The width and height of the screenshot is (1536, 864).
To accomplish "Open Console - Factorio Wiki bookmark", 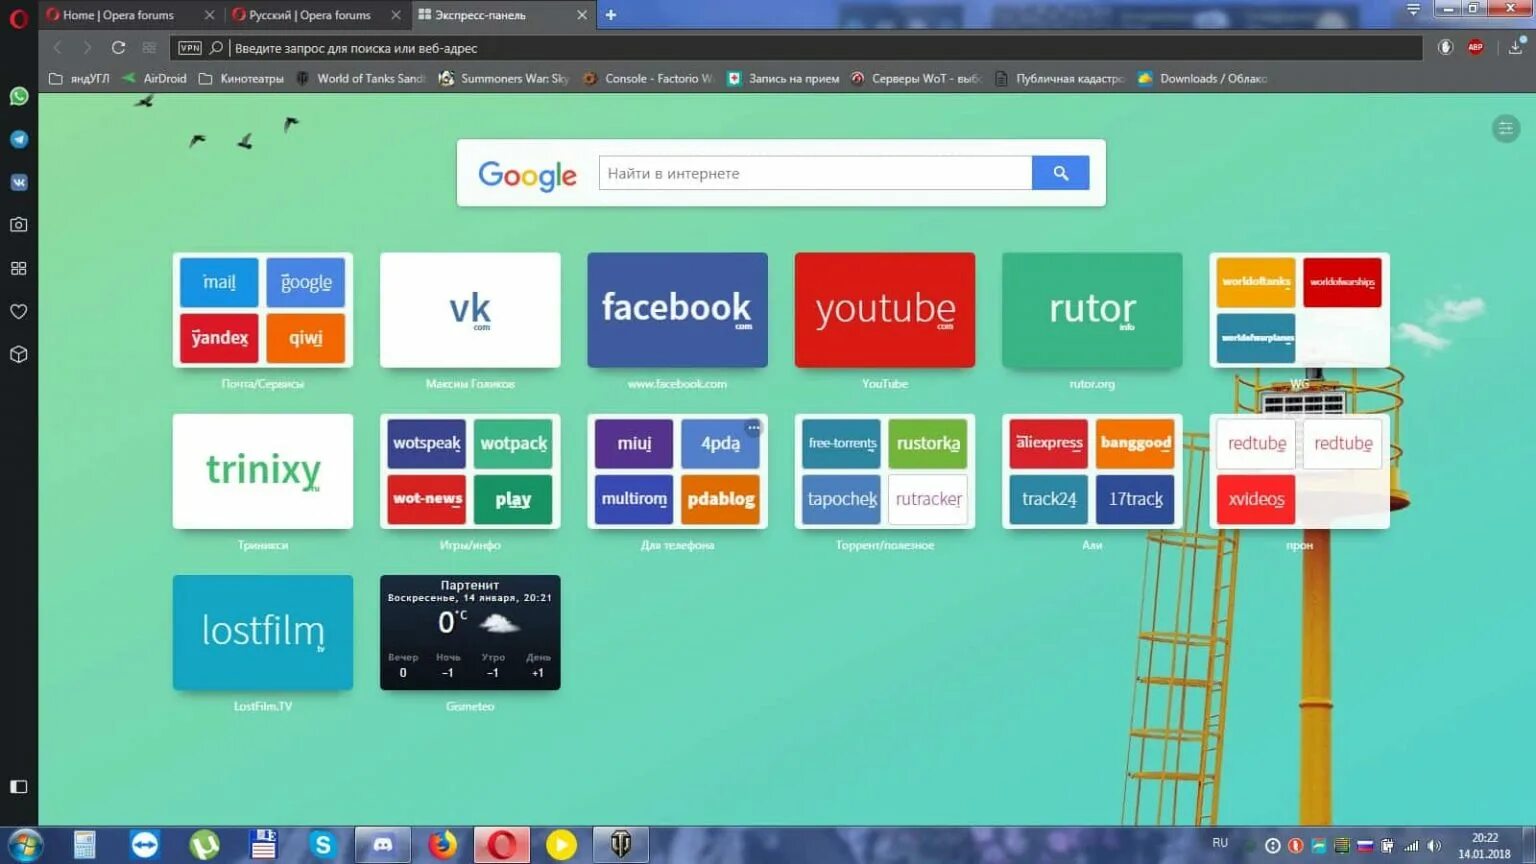I will point(648,78).
